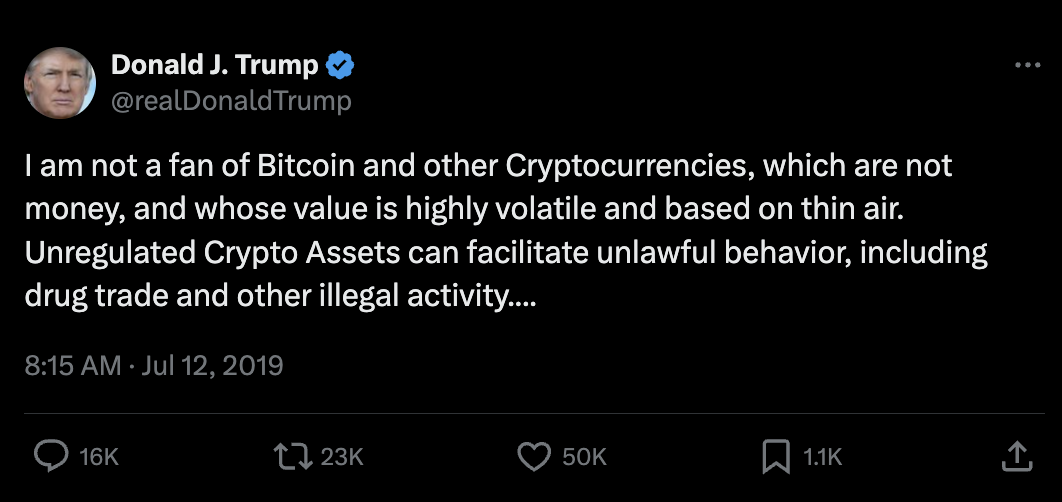1062x502 pixels.
Task: Click the blue verified checkmark badge
Action: coord(341,66)
